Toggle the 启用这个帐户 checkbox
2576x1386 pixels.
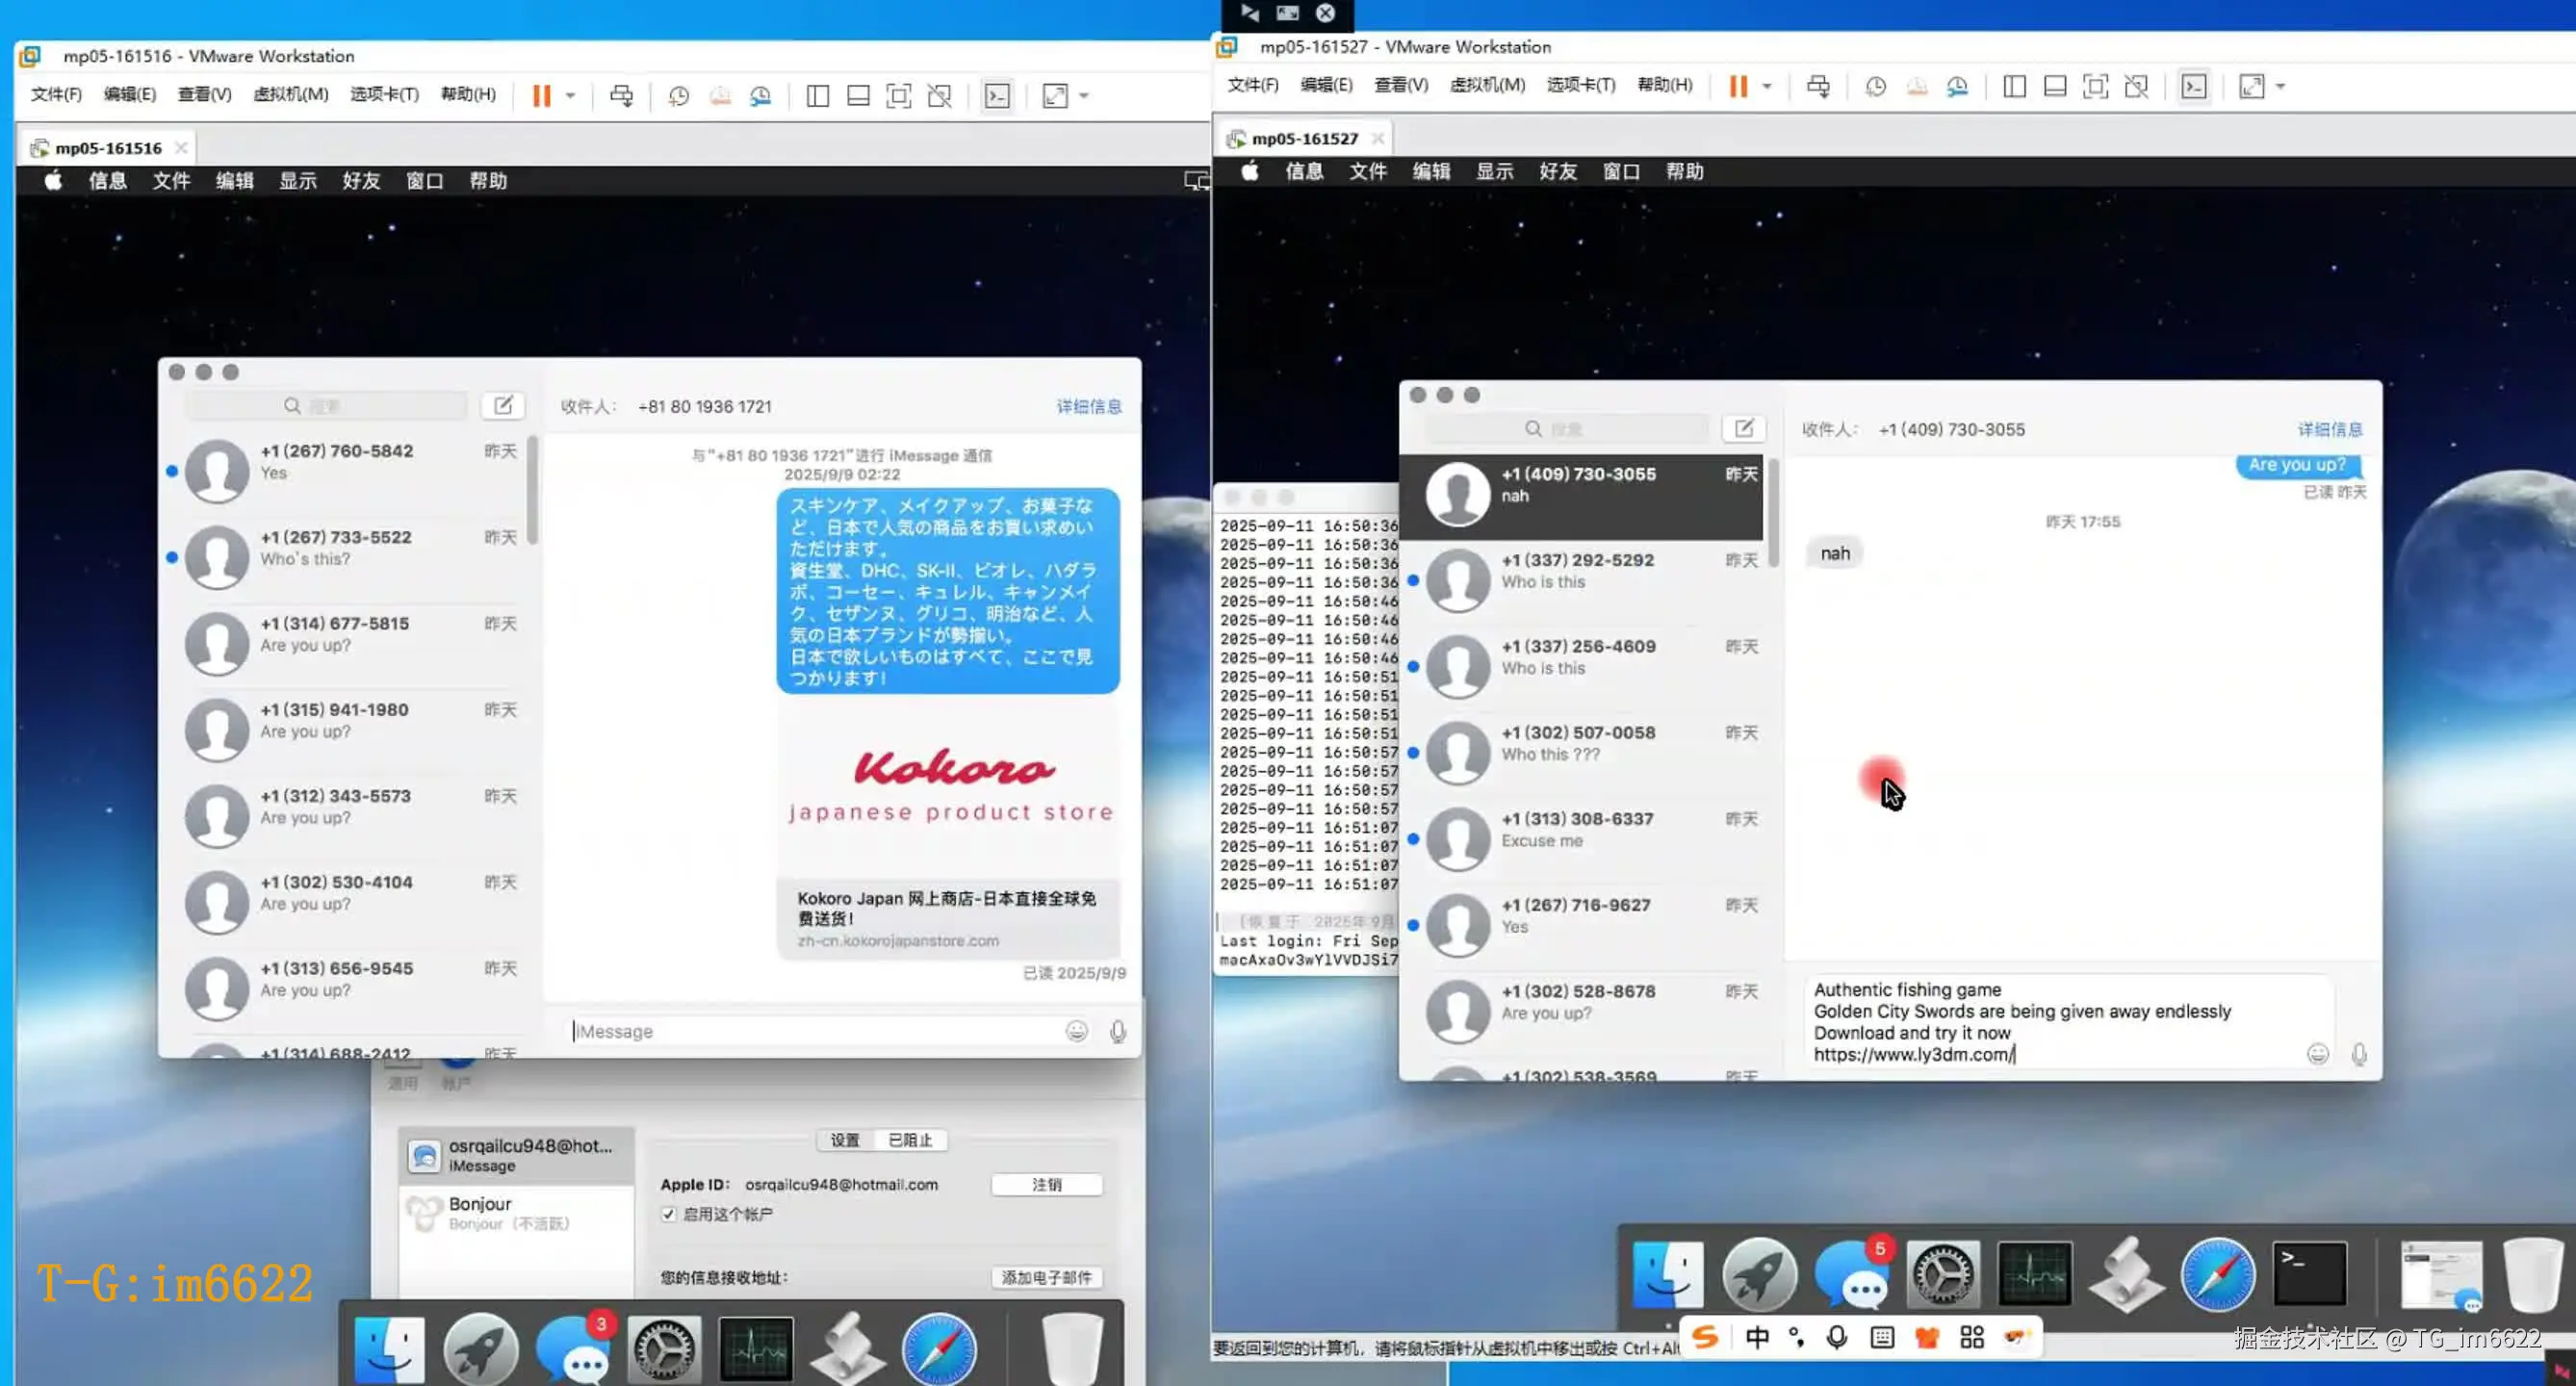[x=669, y=1214]
